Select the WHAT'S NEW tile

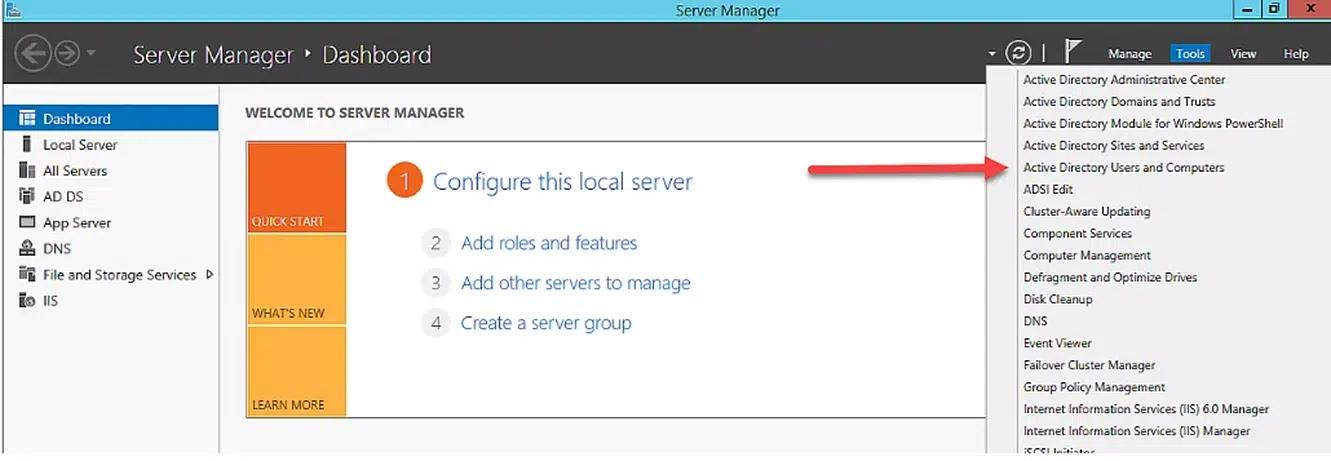point(297,279)
